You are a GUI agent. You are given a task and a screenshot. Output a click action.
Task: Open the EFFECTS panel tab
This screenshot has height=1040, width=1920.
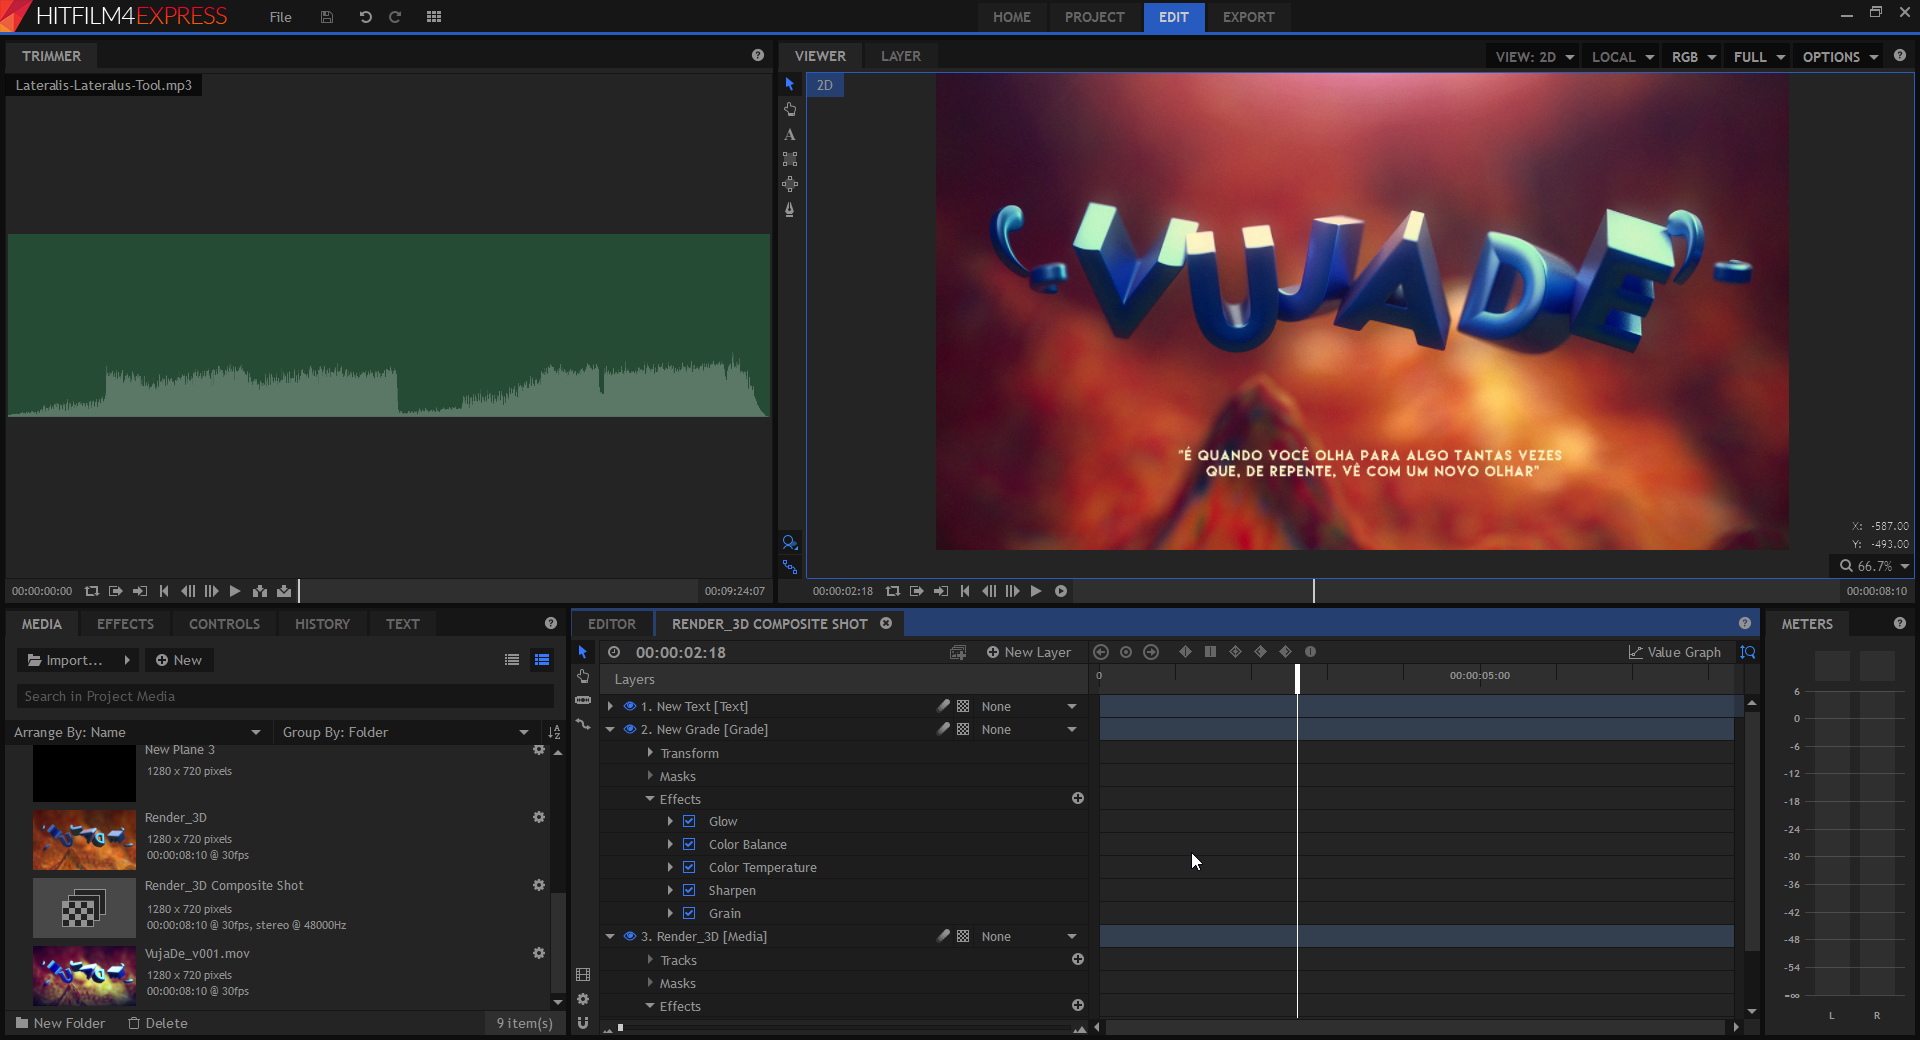125,624
